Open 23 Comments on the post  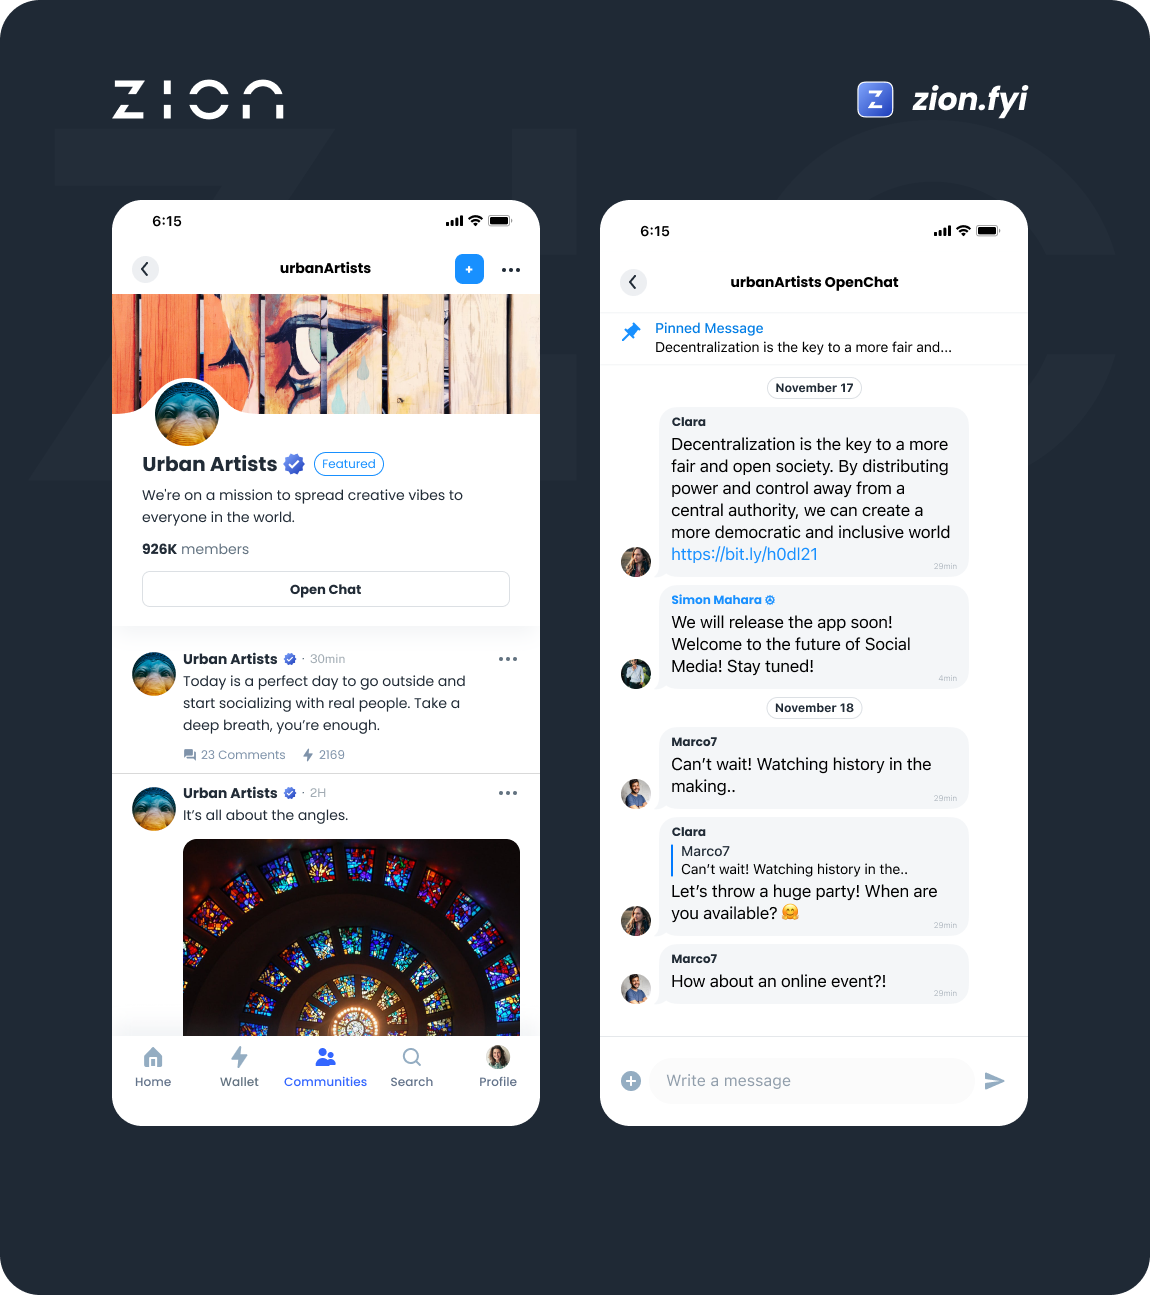[x=234, y=755]
